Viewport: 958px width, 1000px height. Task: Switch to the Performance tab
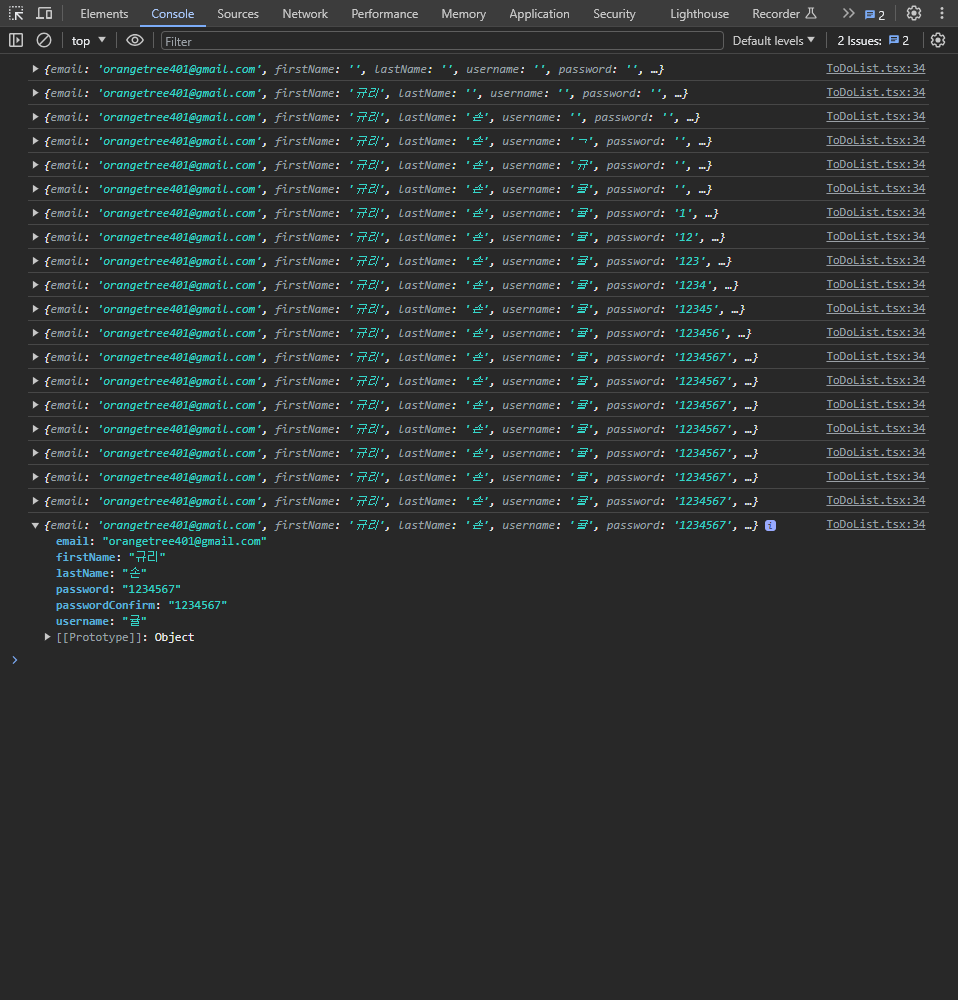[385, 13]
